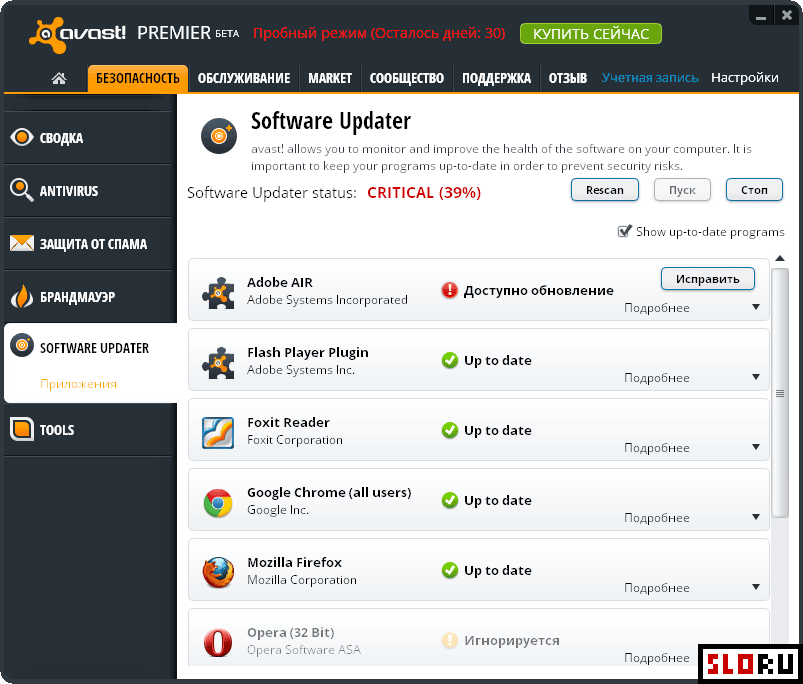This screenshot has width=803, height=684.
Task: Click Подробнее link for Mozilla Firefox
Action: coord(657,588)
